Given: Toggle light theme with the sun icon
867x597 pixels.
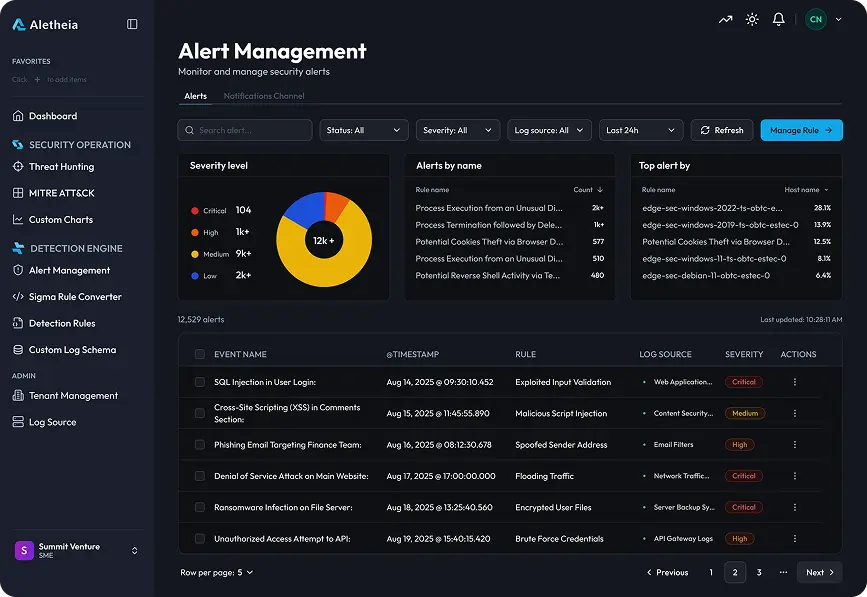Looking at the screenshot, I should (752, 20).
